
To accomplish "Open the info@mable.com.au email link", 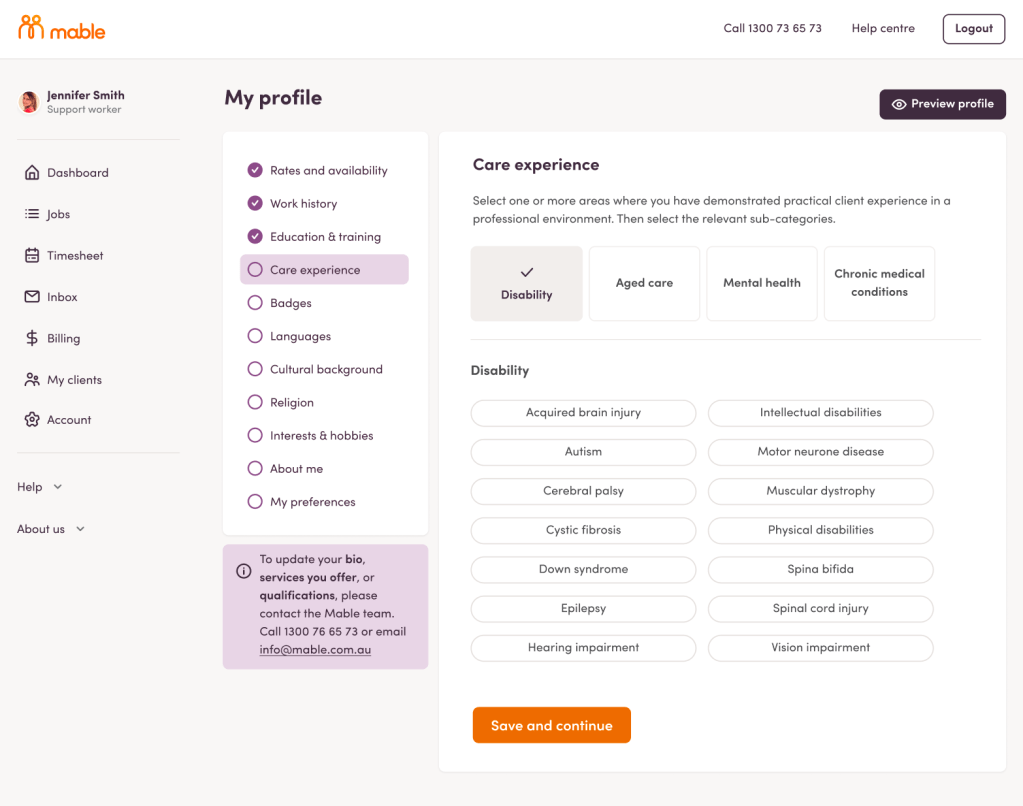I will [x=315, y=650].
